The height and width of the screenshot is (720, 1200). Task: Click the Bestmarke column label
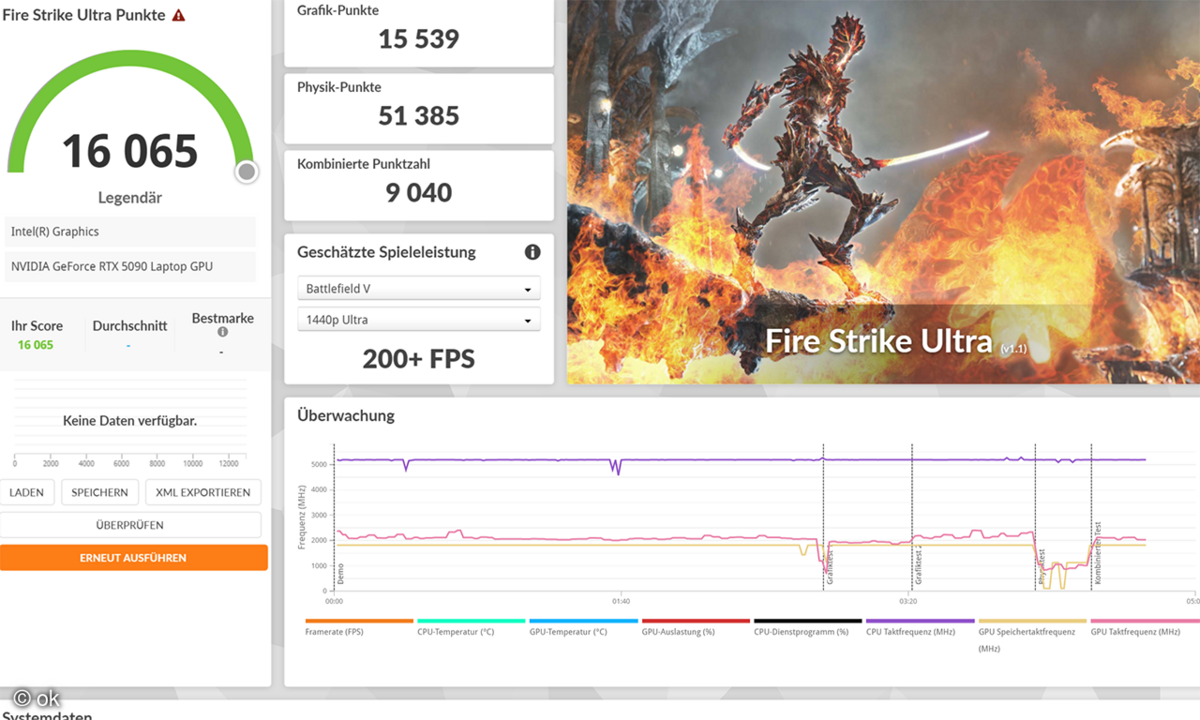click(222, 318)
